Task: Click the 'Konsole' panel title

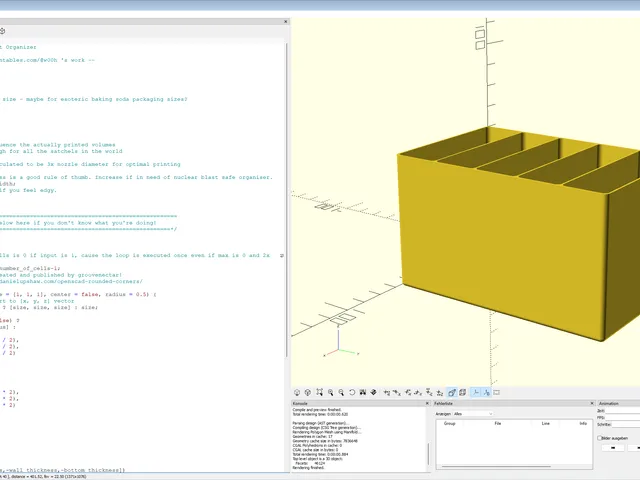Action: pos(300,403)
